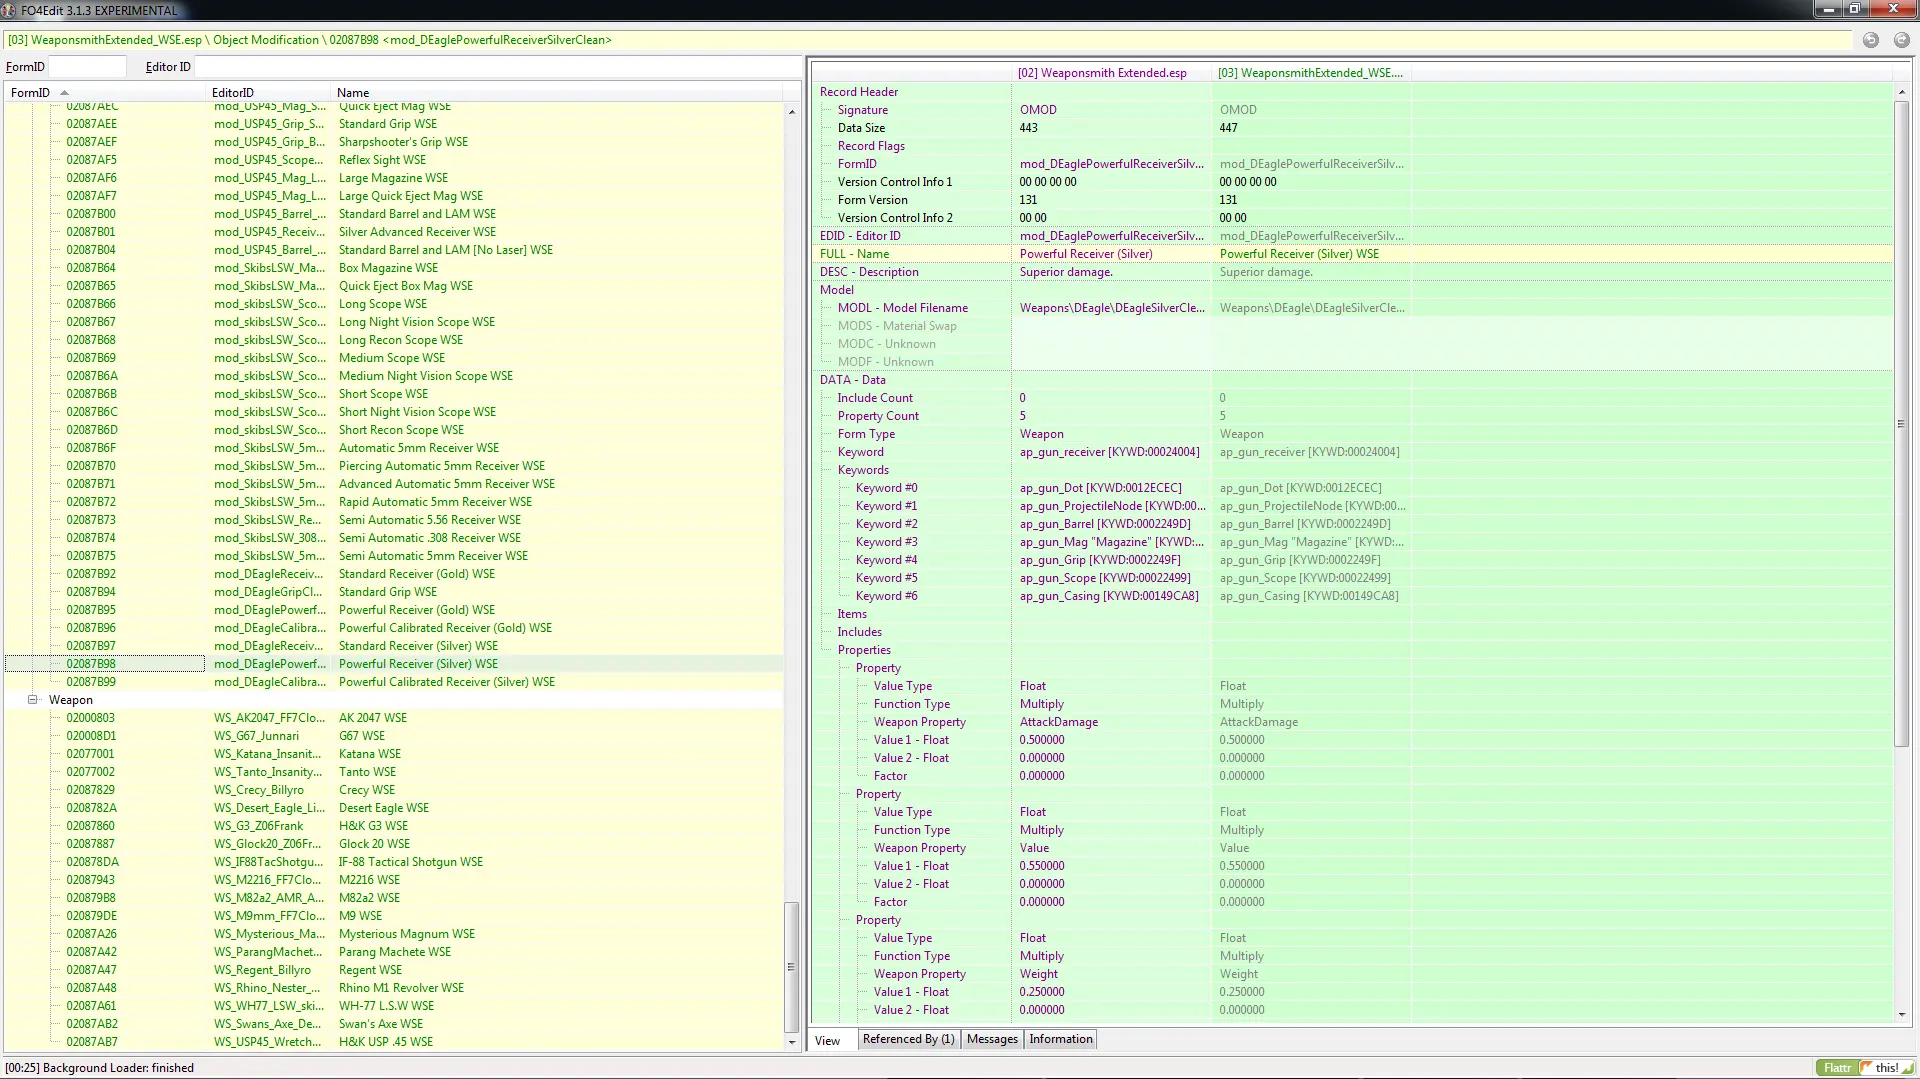
Task: Click the Property Count row label
Action: pos(878,416)
